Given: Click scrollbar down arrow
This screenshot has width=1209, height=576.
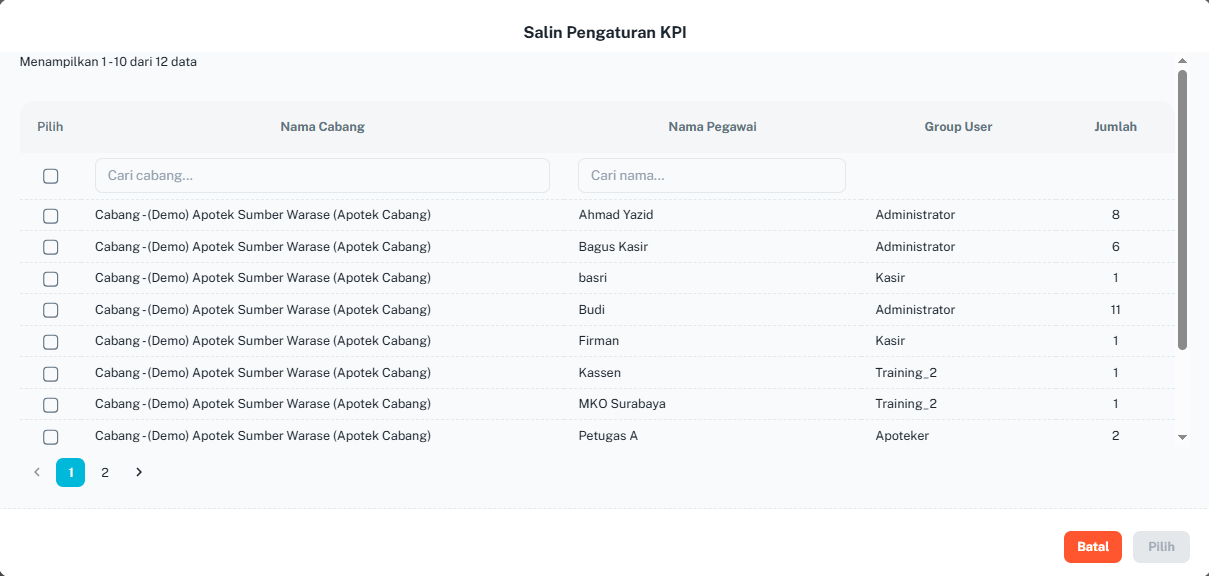Looking at the screenshot, I should click(x=1182, y=437).
